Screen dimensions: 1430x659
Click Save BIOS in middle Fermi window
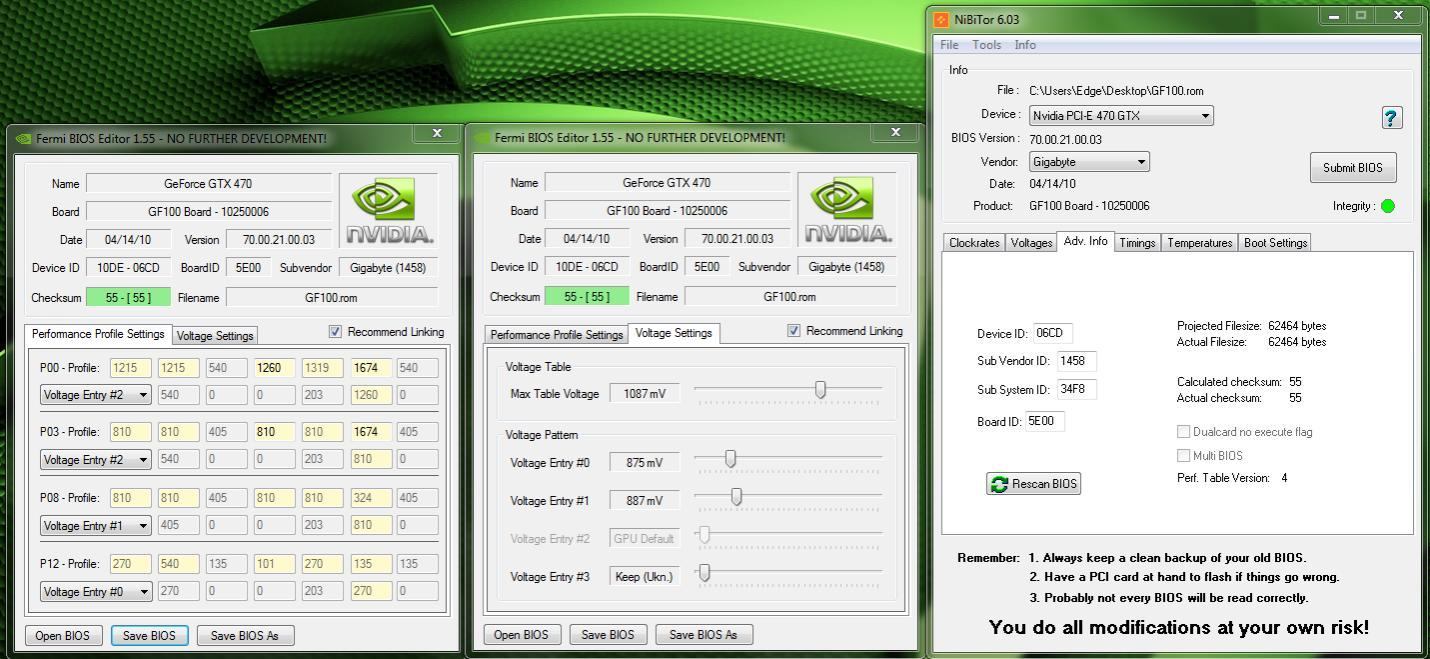tap(608, 635)
